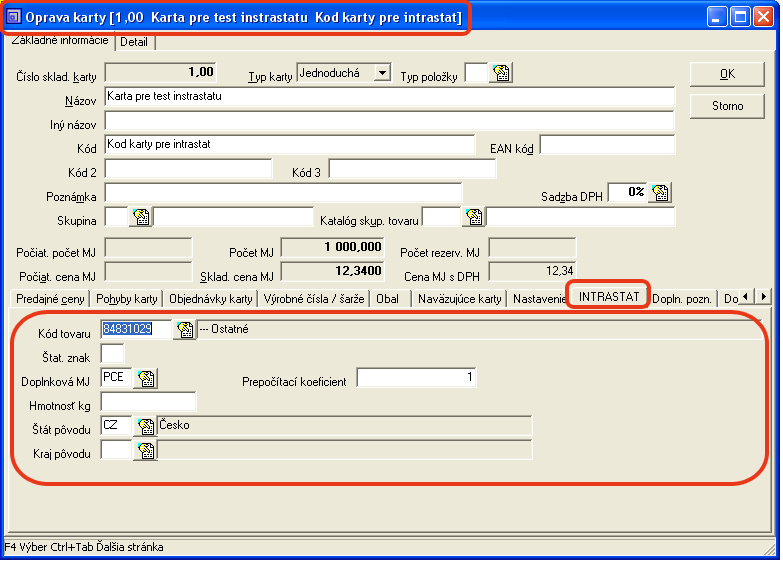Click the Kraj pôvodu code field
Viewport: 783px width, 563px height.
point(116,450)
